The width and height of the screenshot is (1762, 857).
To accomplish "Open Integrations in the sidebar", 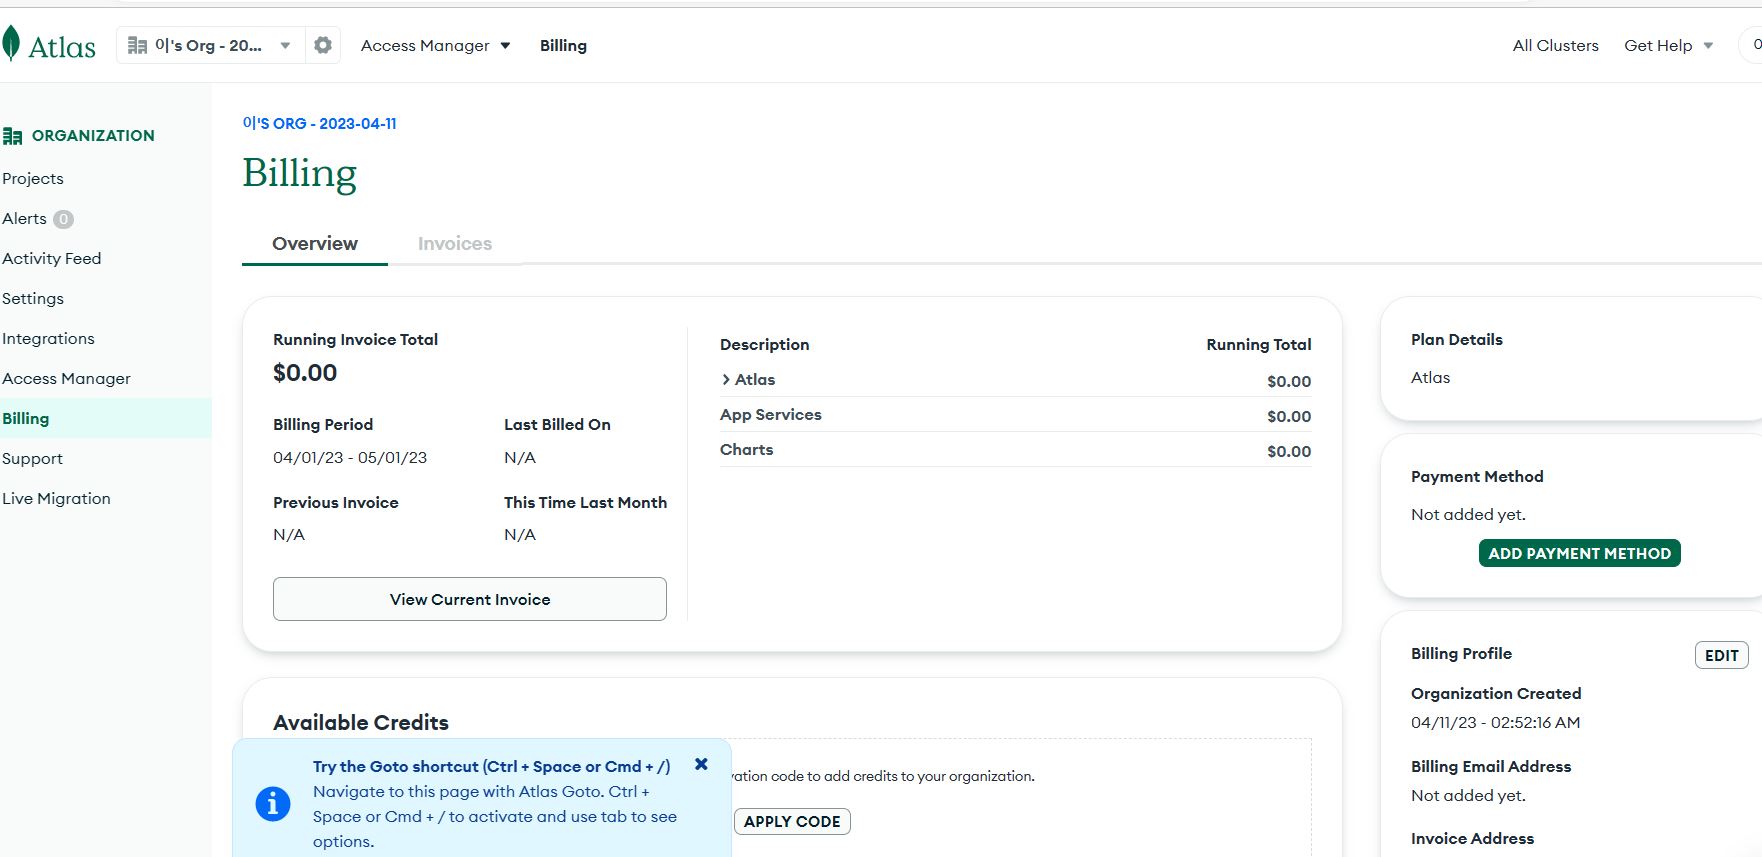I will pyautogui.click(x=48, y=339).
